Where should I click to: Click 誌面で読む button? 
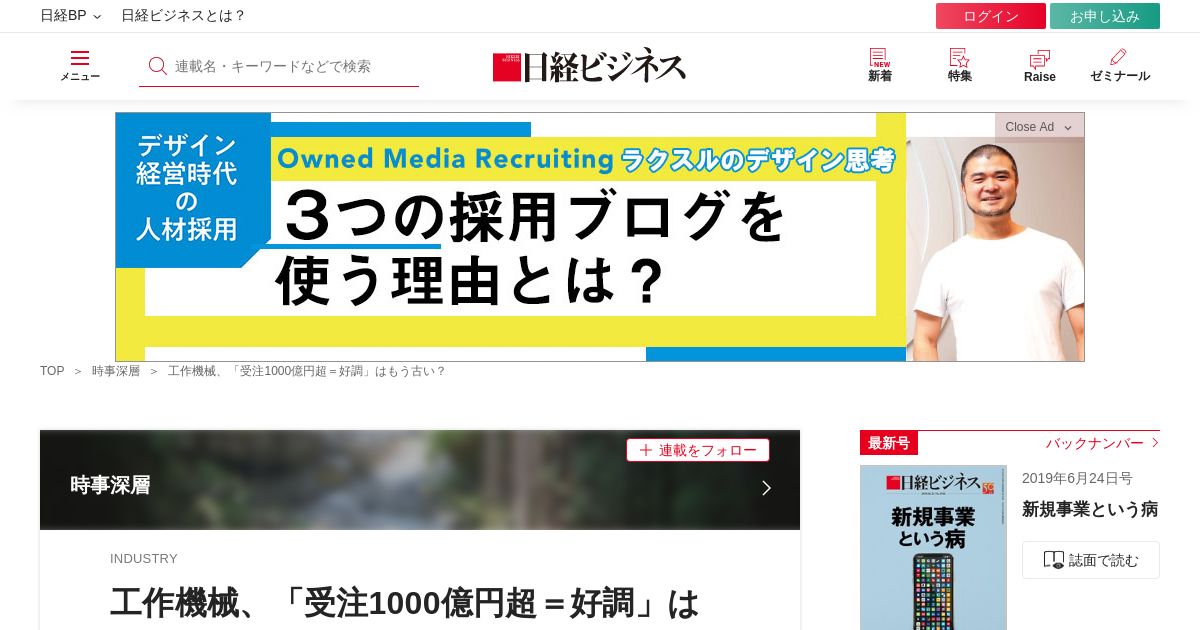click(x=1091, y=560)
